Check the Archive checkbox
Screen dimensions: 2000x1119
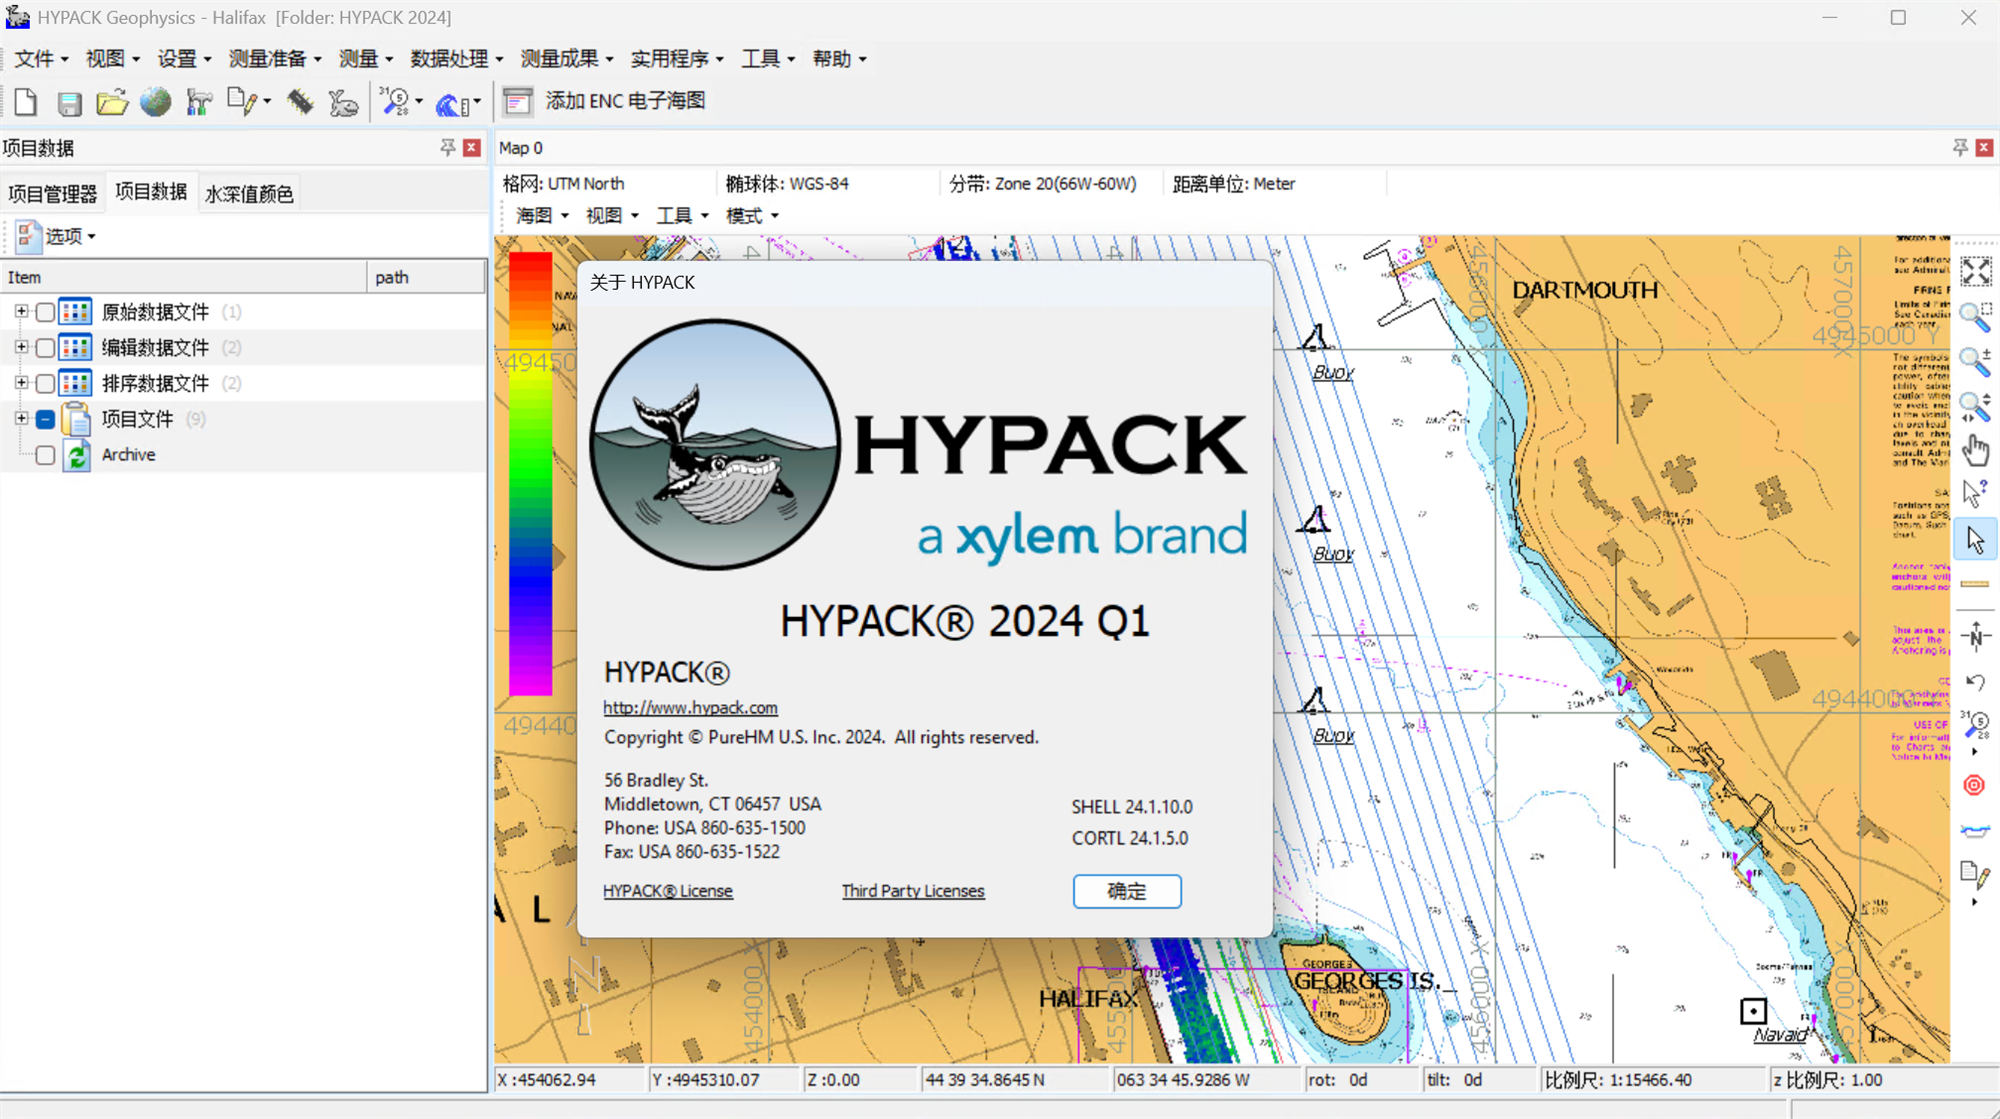45,456
